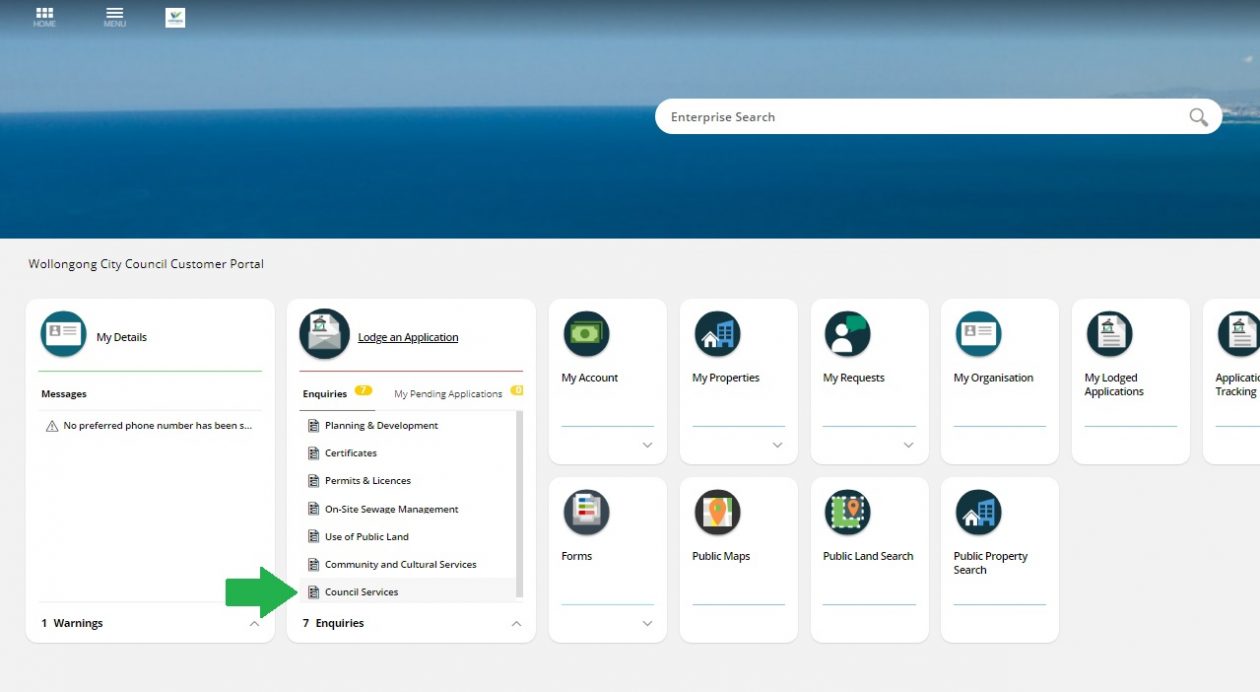Viewport: 1260px width, 692px height.
Task: Switch to My Pending Applications tab
Action: [x=448, y=394]
